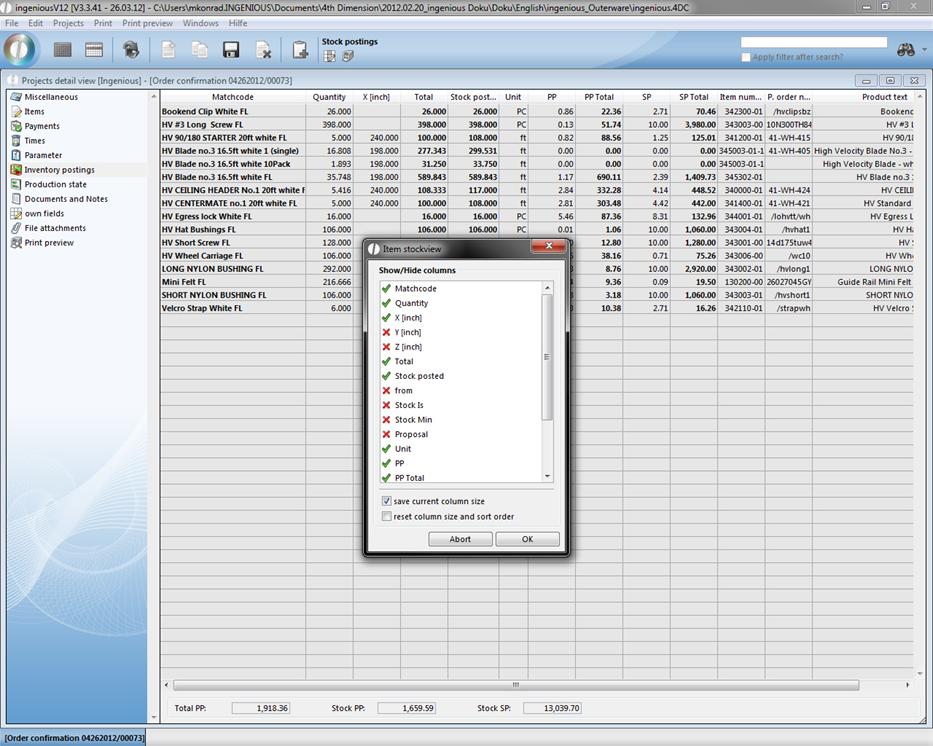Image resolution: width=933 pixels, height=746 pixels.
Task: Click the floppy disk Save icon
Action: point(231,50)
